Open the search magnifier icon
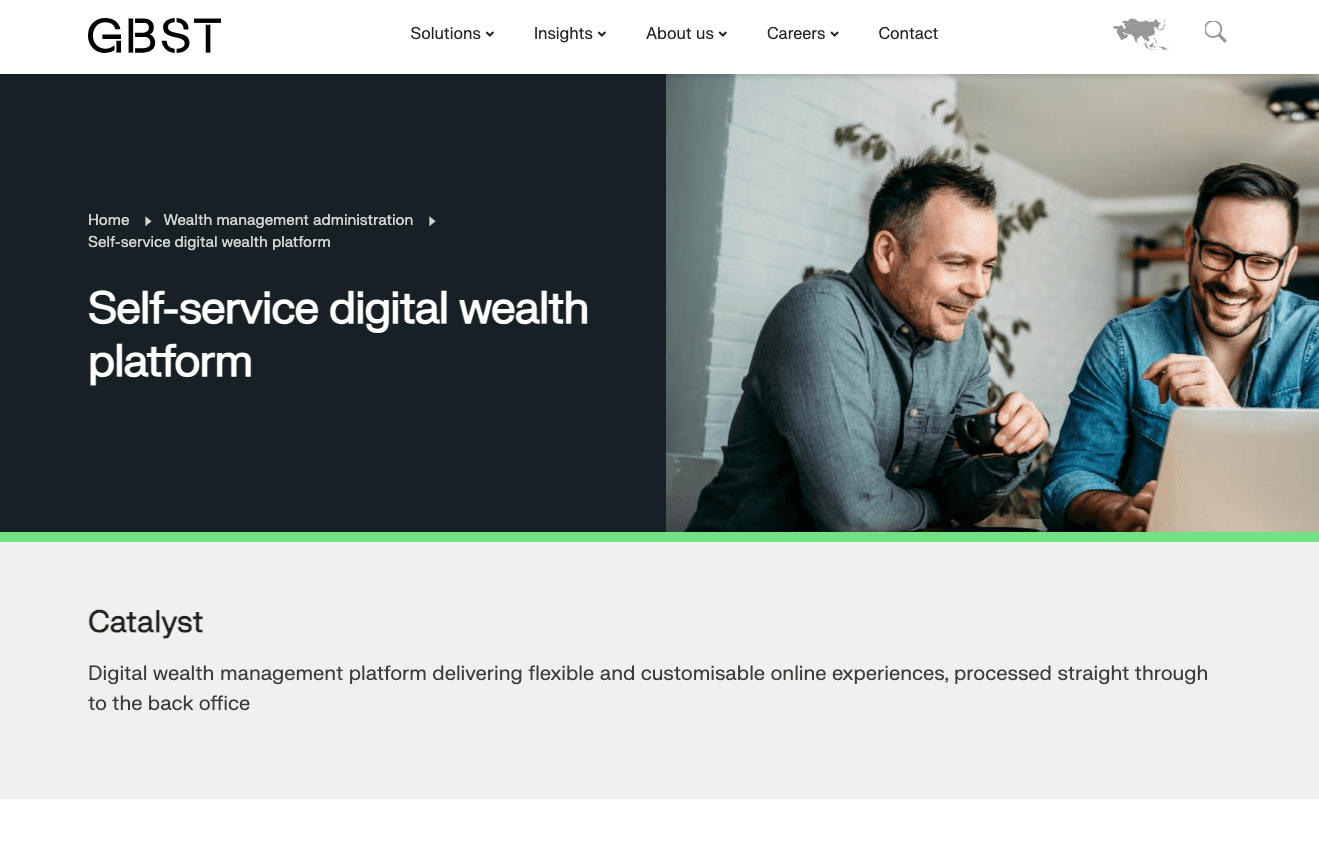 (x=1215, y=32)
